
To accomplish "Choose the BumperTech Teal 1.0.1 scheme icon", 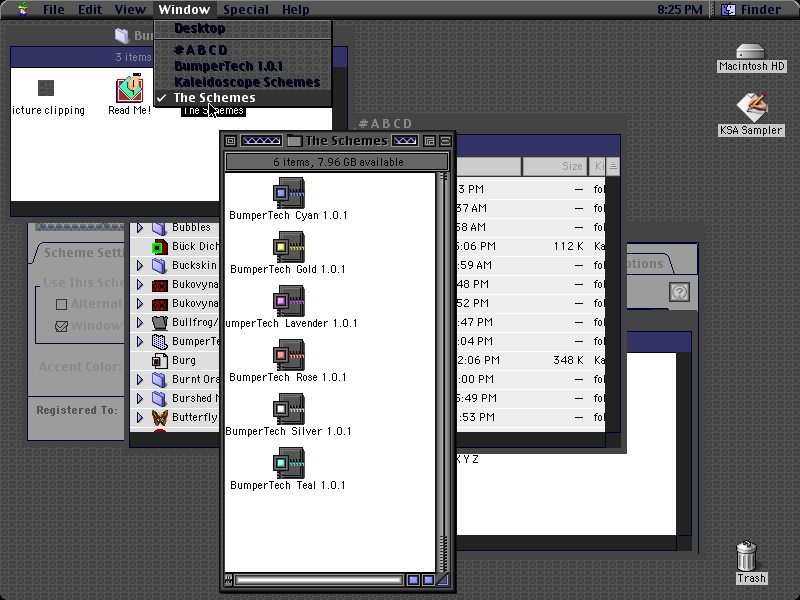I will (x=289, y=463).
